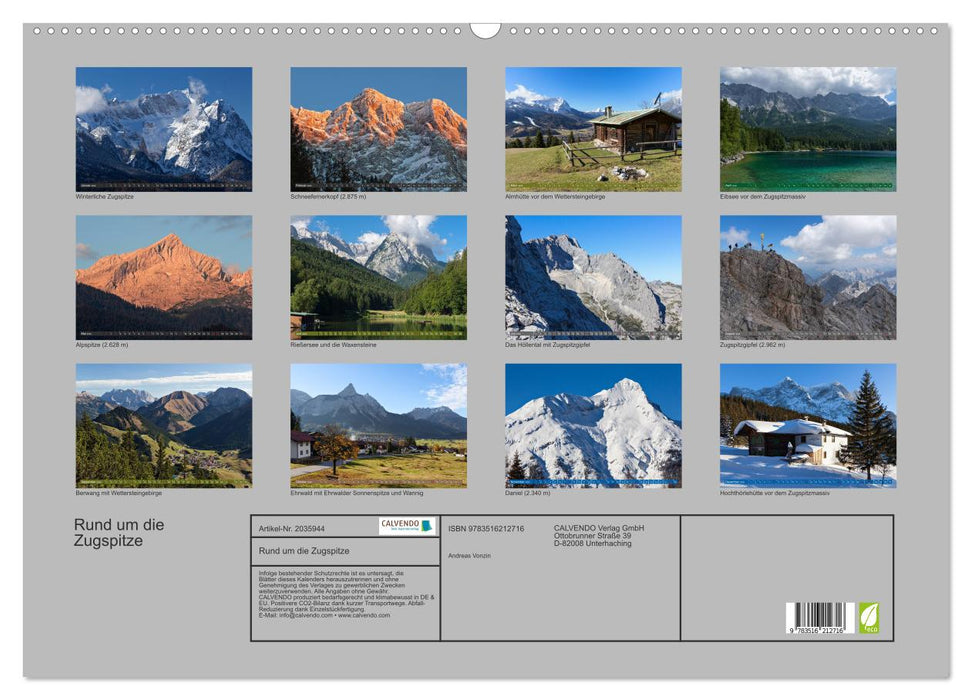Click the Alpspitze alpenglow thumbnail
This screenshot has height=700, width=971.
pos(164,277)
